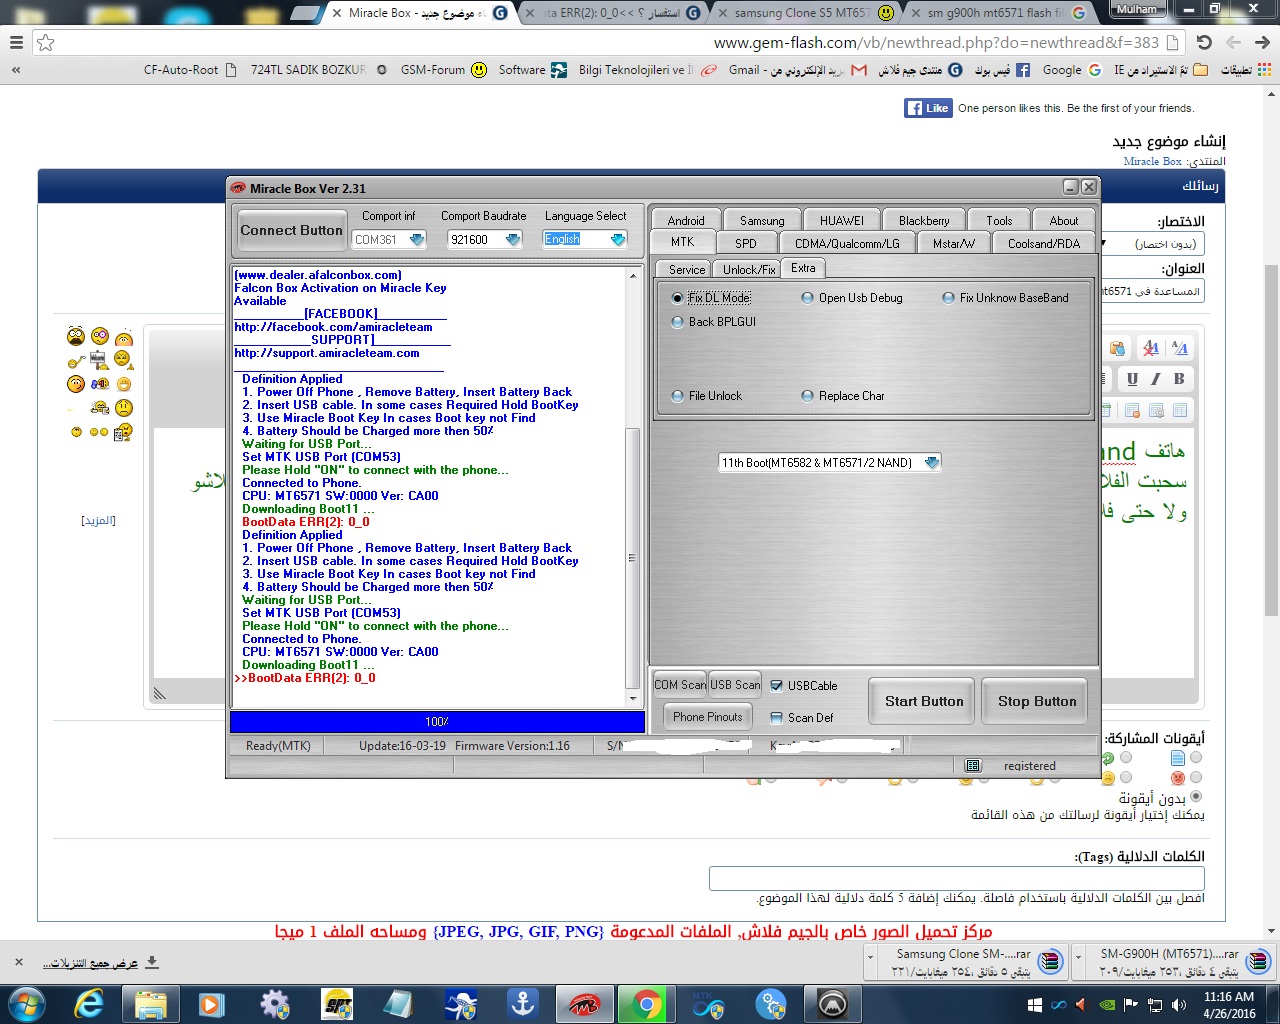This screenshot has height=1024, width=1280.
Task: Select the Back BPLGUI option
Action: click(678, 322)
